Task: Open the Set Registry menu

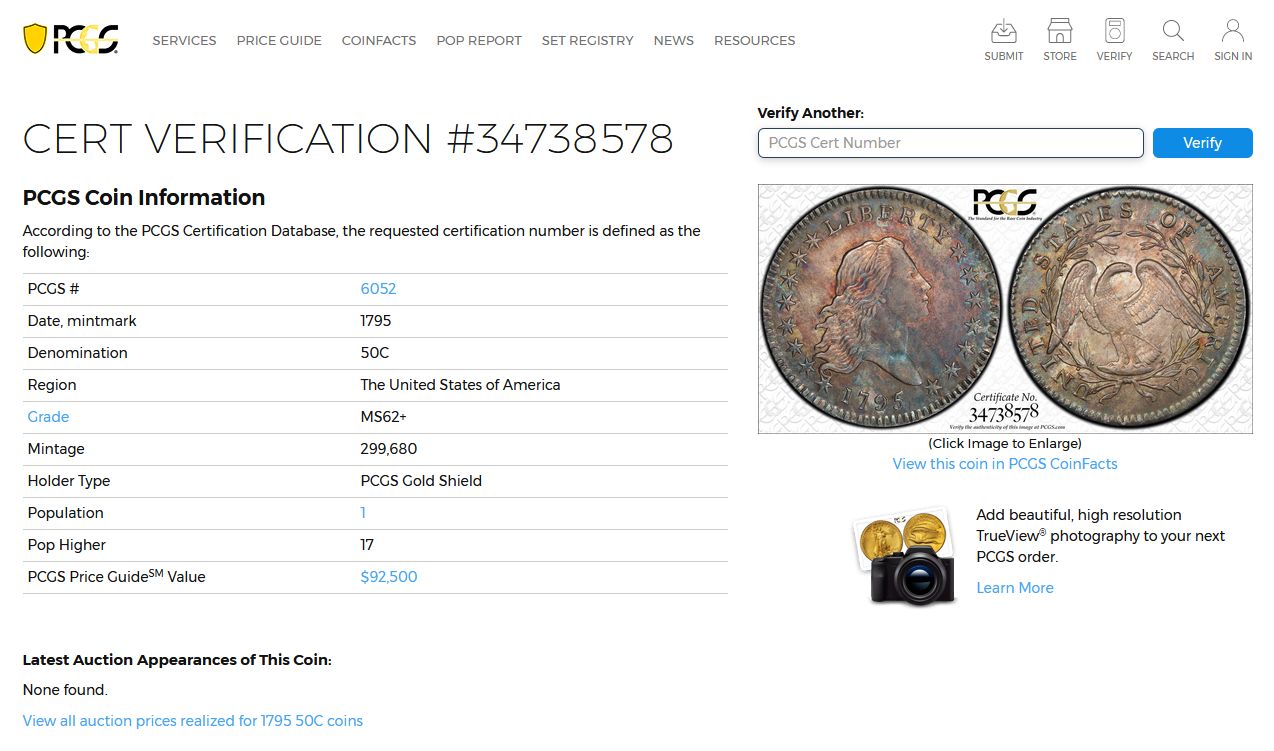Action: [587, 40]
